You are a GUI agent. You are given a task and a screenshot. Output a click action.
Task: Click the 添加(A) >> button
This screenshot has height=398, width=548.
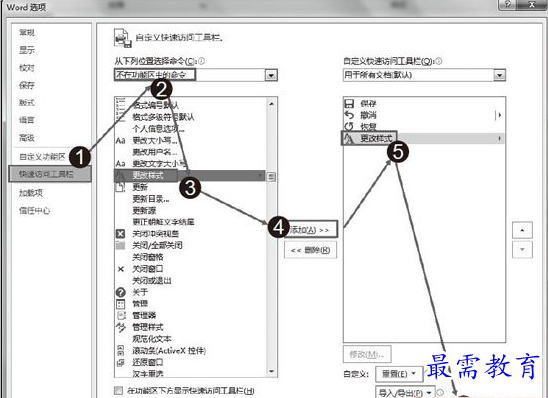(311, 230)
